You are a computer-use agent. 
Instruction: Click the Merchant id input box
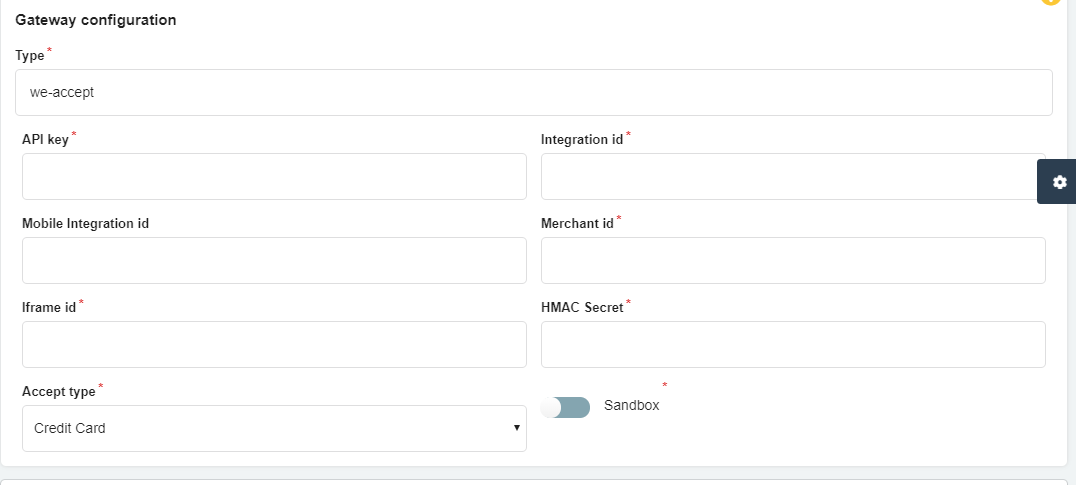(x=793, y=261)
